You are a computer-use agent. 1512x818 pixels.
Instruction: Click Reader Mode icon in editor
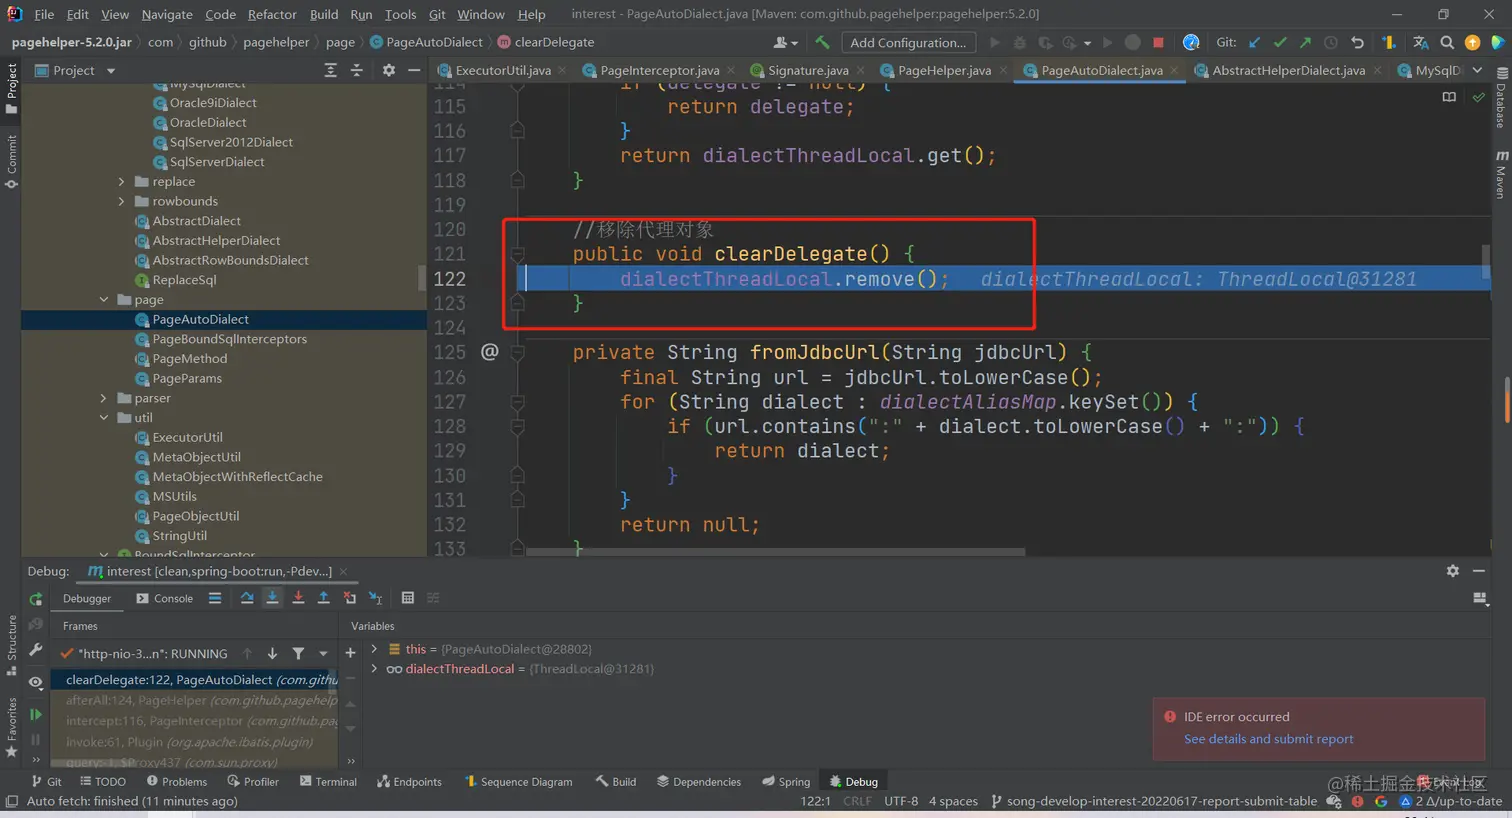pyautogui.click(x=1449, y=97)
